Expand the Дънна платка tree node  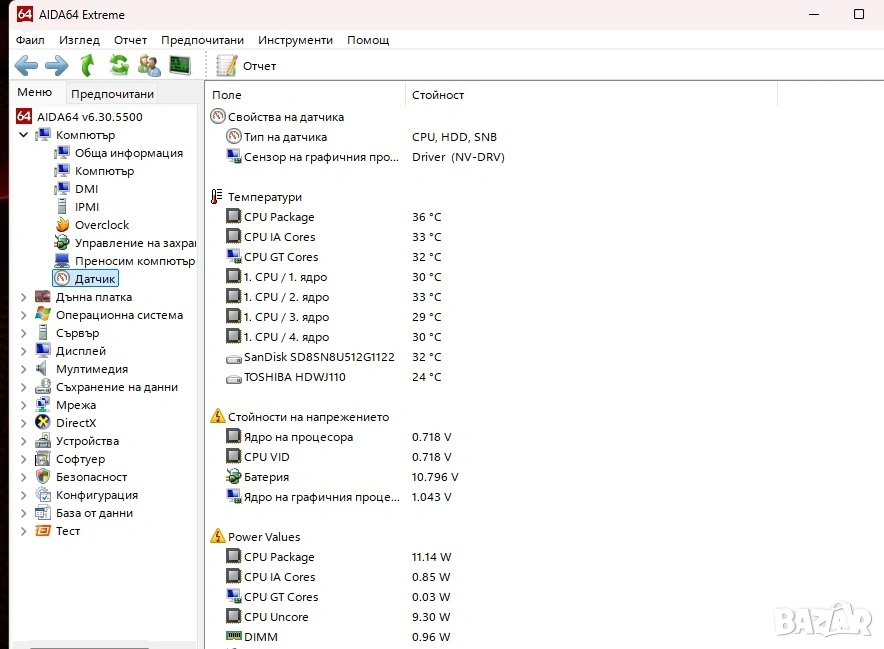point(24,297)
